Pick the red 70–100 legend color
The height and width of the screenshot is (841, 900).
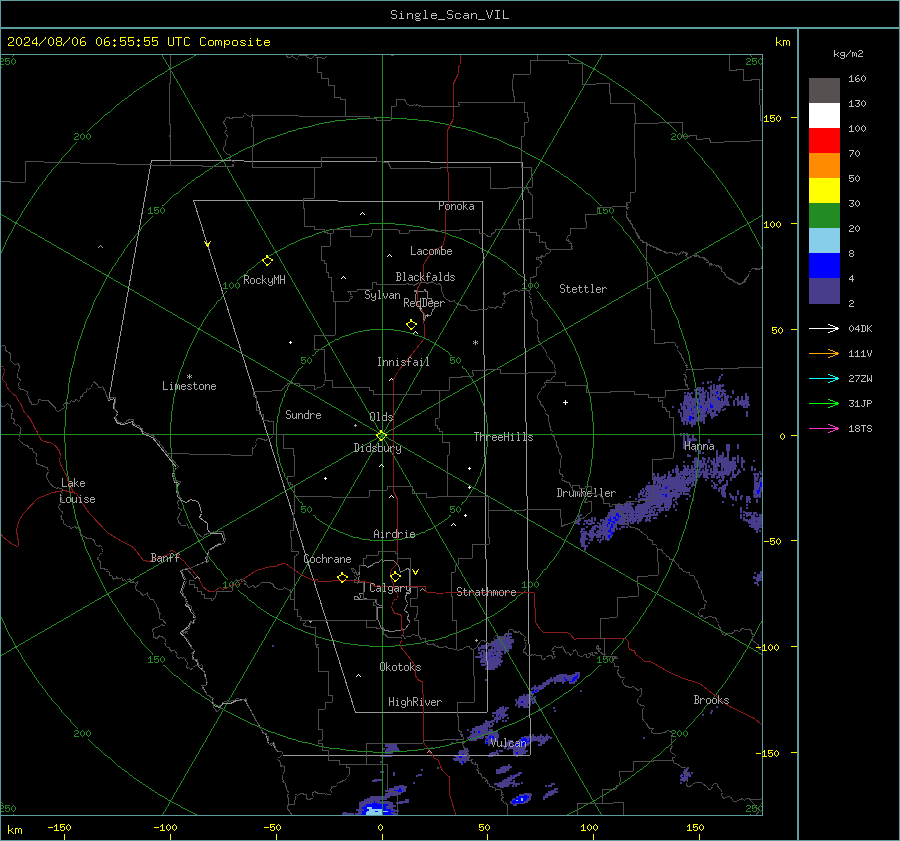[x=824, y=141]
